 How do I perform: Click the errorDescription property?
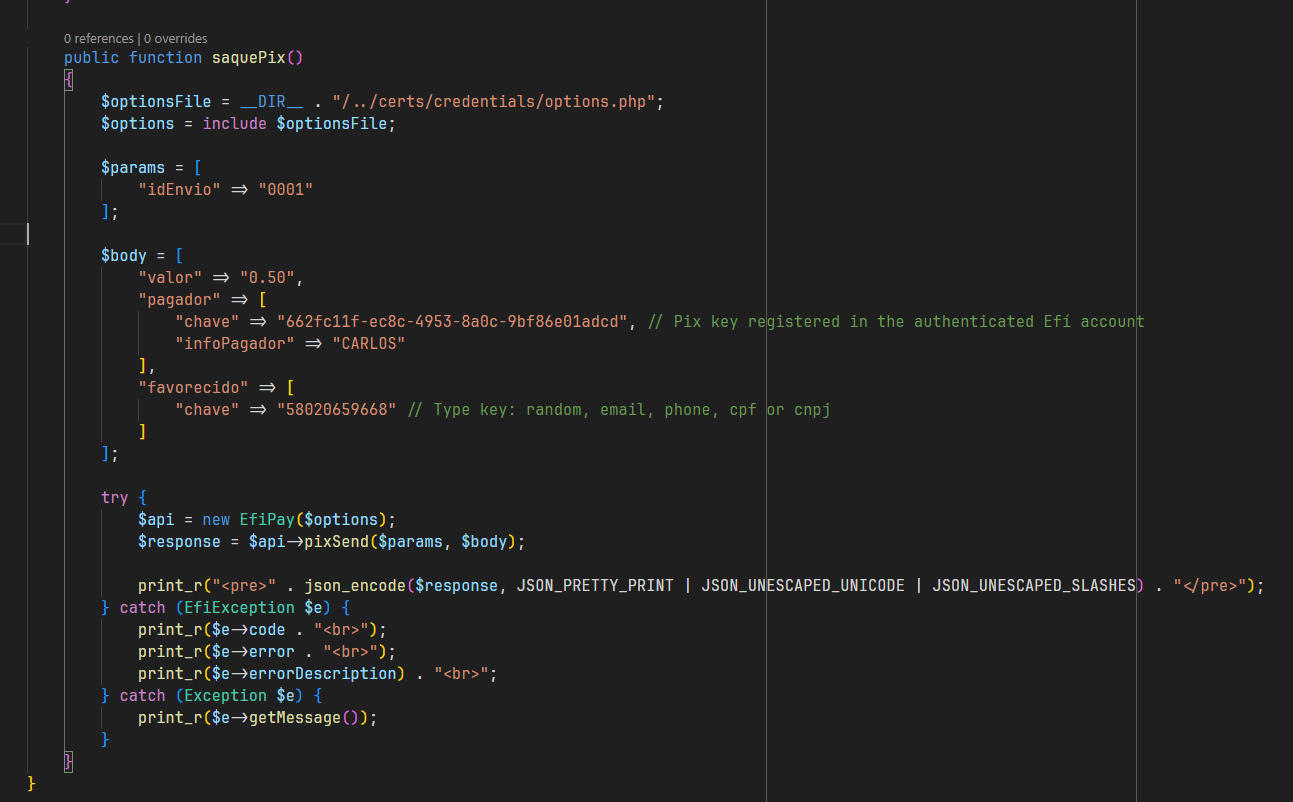point(323,674)
